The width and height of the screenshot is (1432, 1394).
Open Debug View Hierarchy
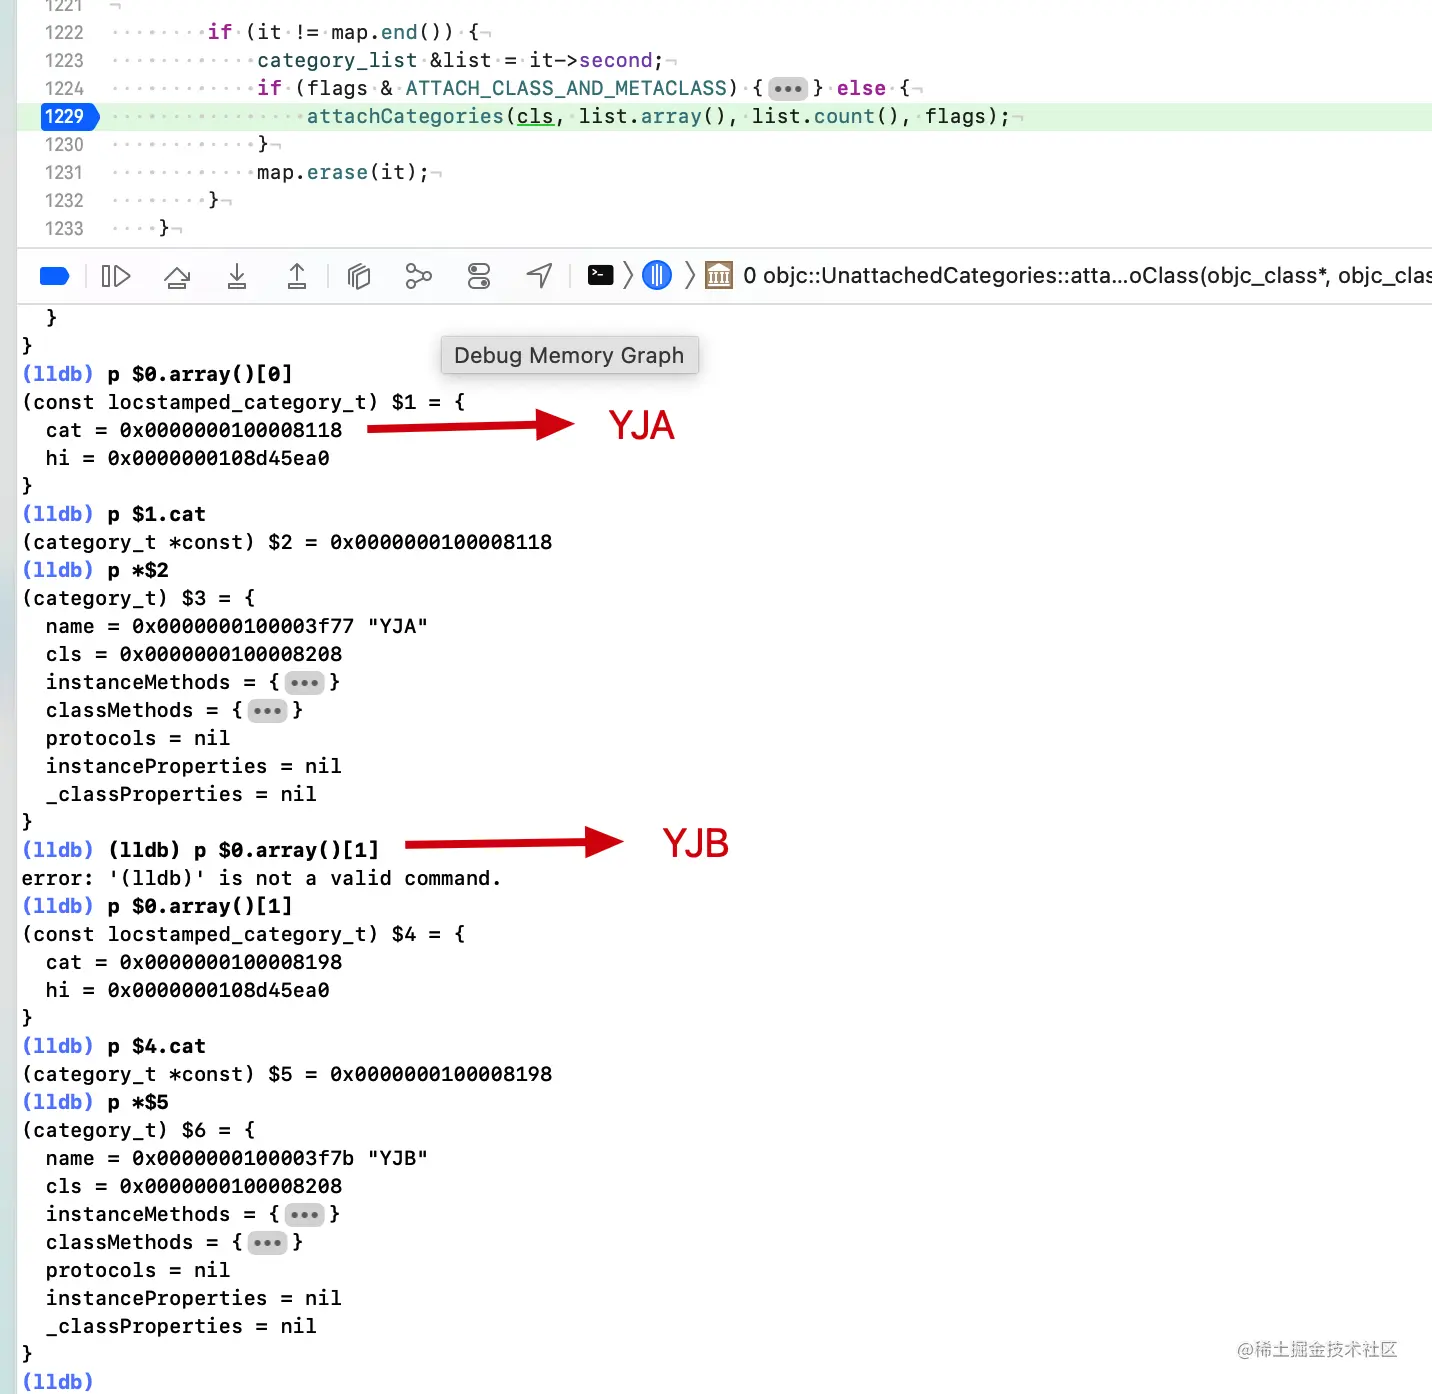click(359, 276)
